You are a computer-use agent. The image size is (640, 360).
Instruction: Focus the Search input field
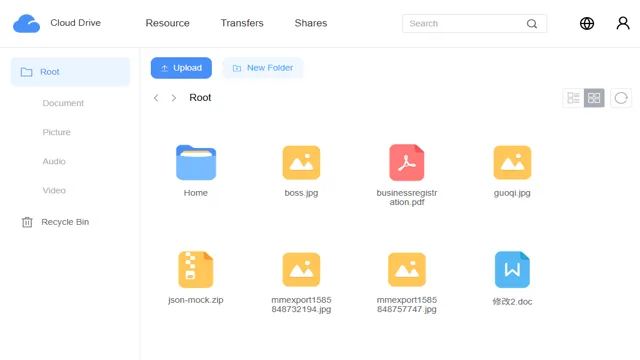coord(474,24)
